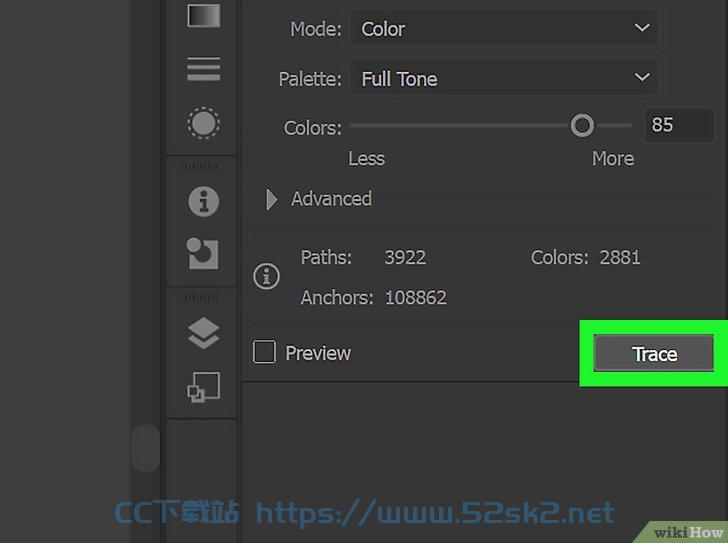Click the Colors value field showing 85

coord(679,125)
